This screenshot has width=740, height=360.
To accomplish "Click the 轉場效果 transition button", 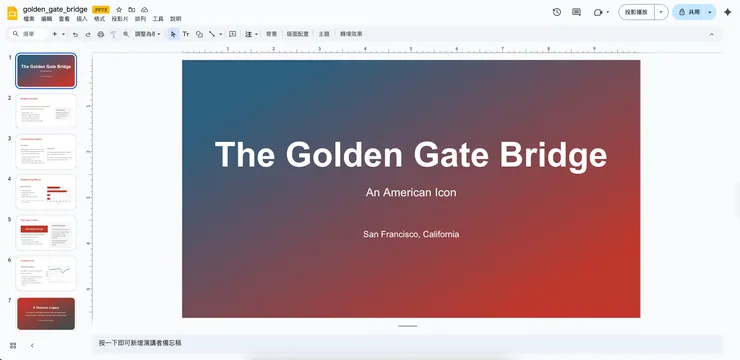I will coord(351,34).
